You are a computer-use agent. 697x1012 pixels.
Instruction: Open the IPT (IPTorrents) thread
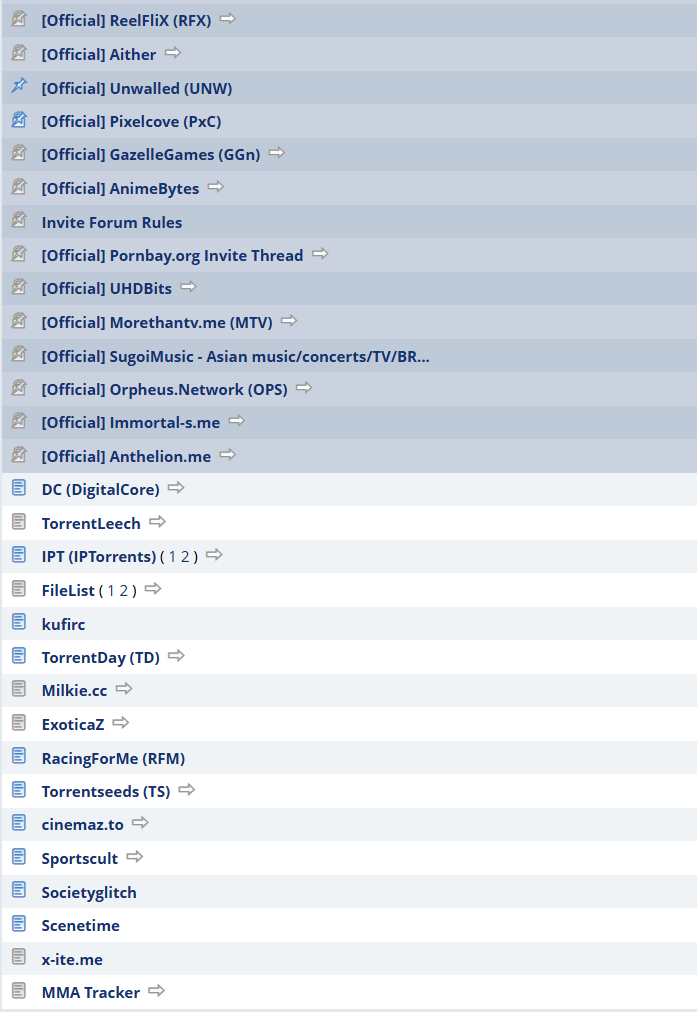[99, 556]
